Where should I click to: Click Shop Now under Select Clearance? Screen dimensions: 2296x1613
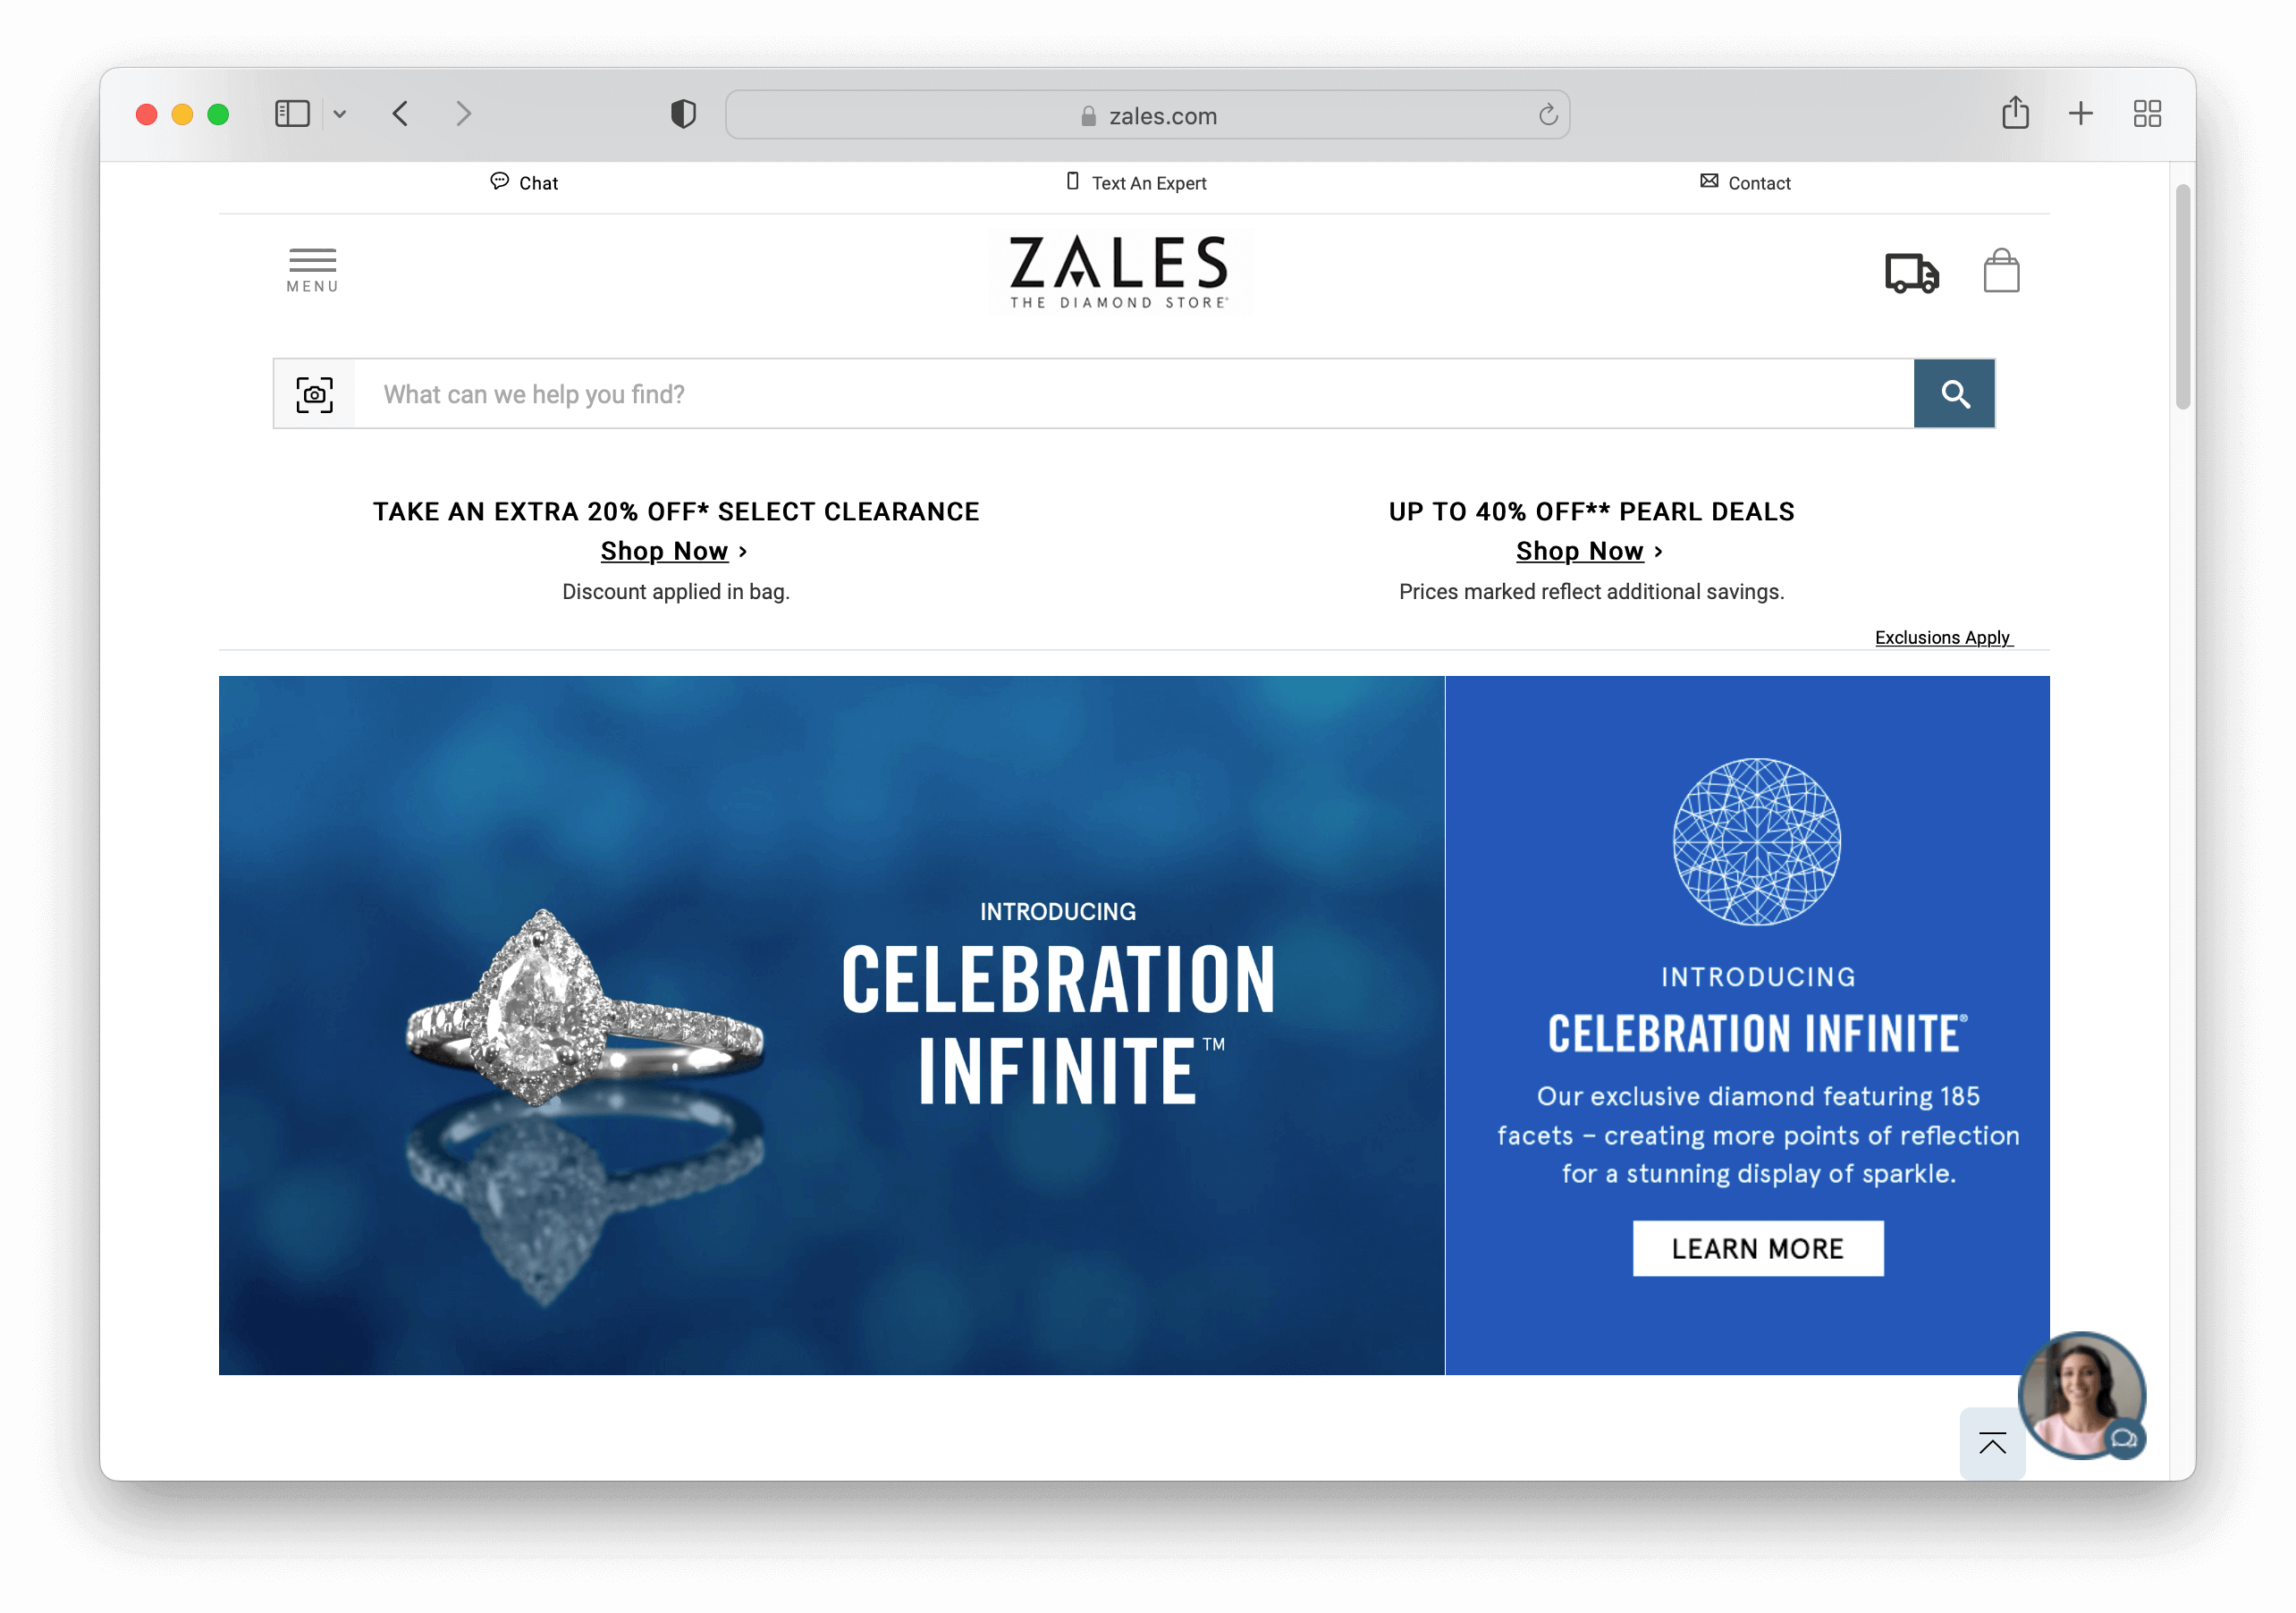coord(664,551)
